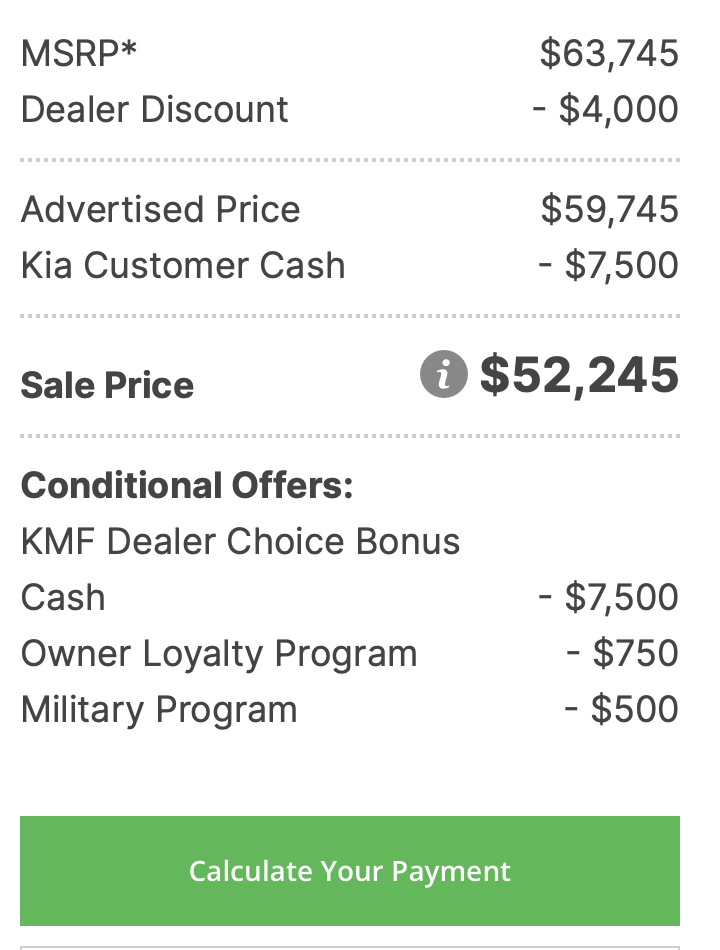Image resolution: width=720 pixels, height=950 pixels.
Task: Click the $7,500 bonus cash amount
Action: [608, 597]
